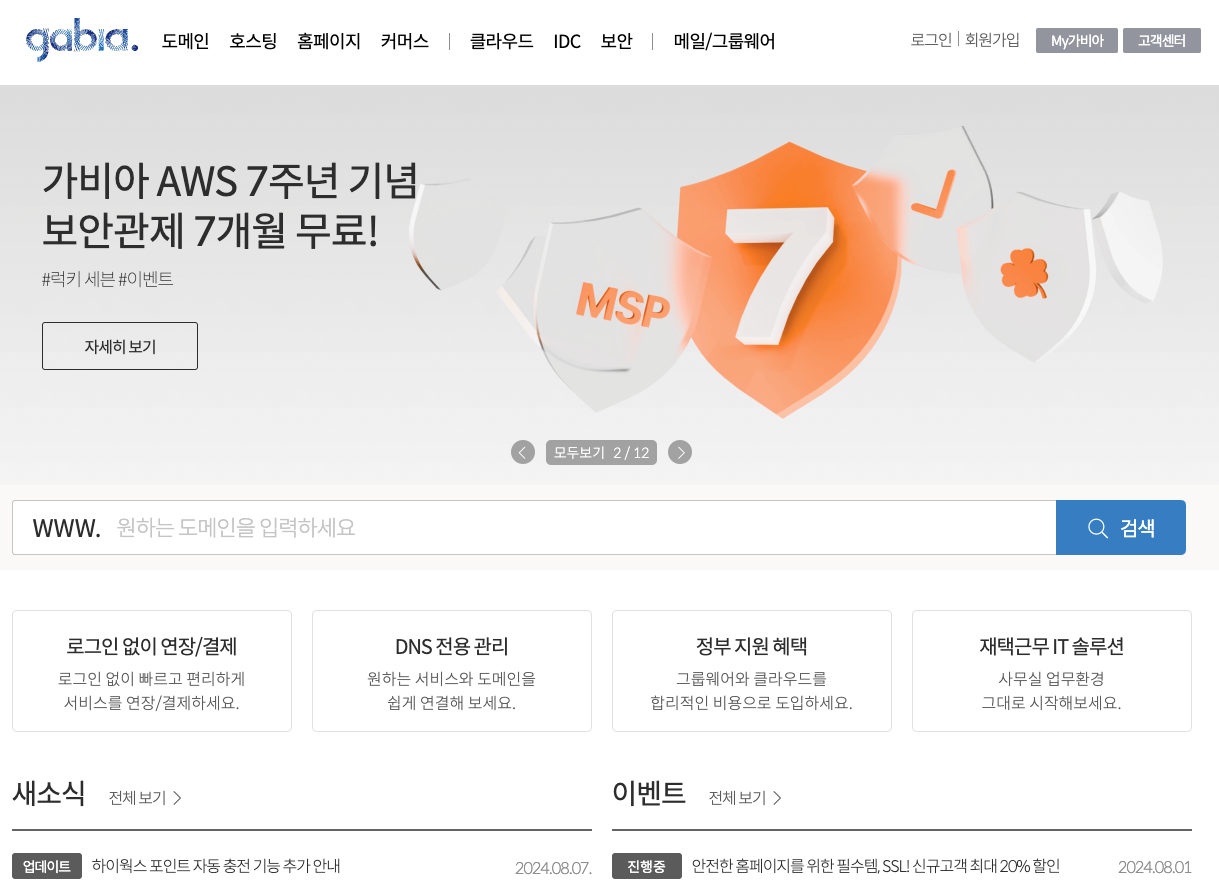Click the gabia logo
This screenshot has height=883, width=1219.
tap(82, 41)
